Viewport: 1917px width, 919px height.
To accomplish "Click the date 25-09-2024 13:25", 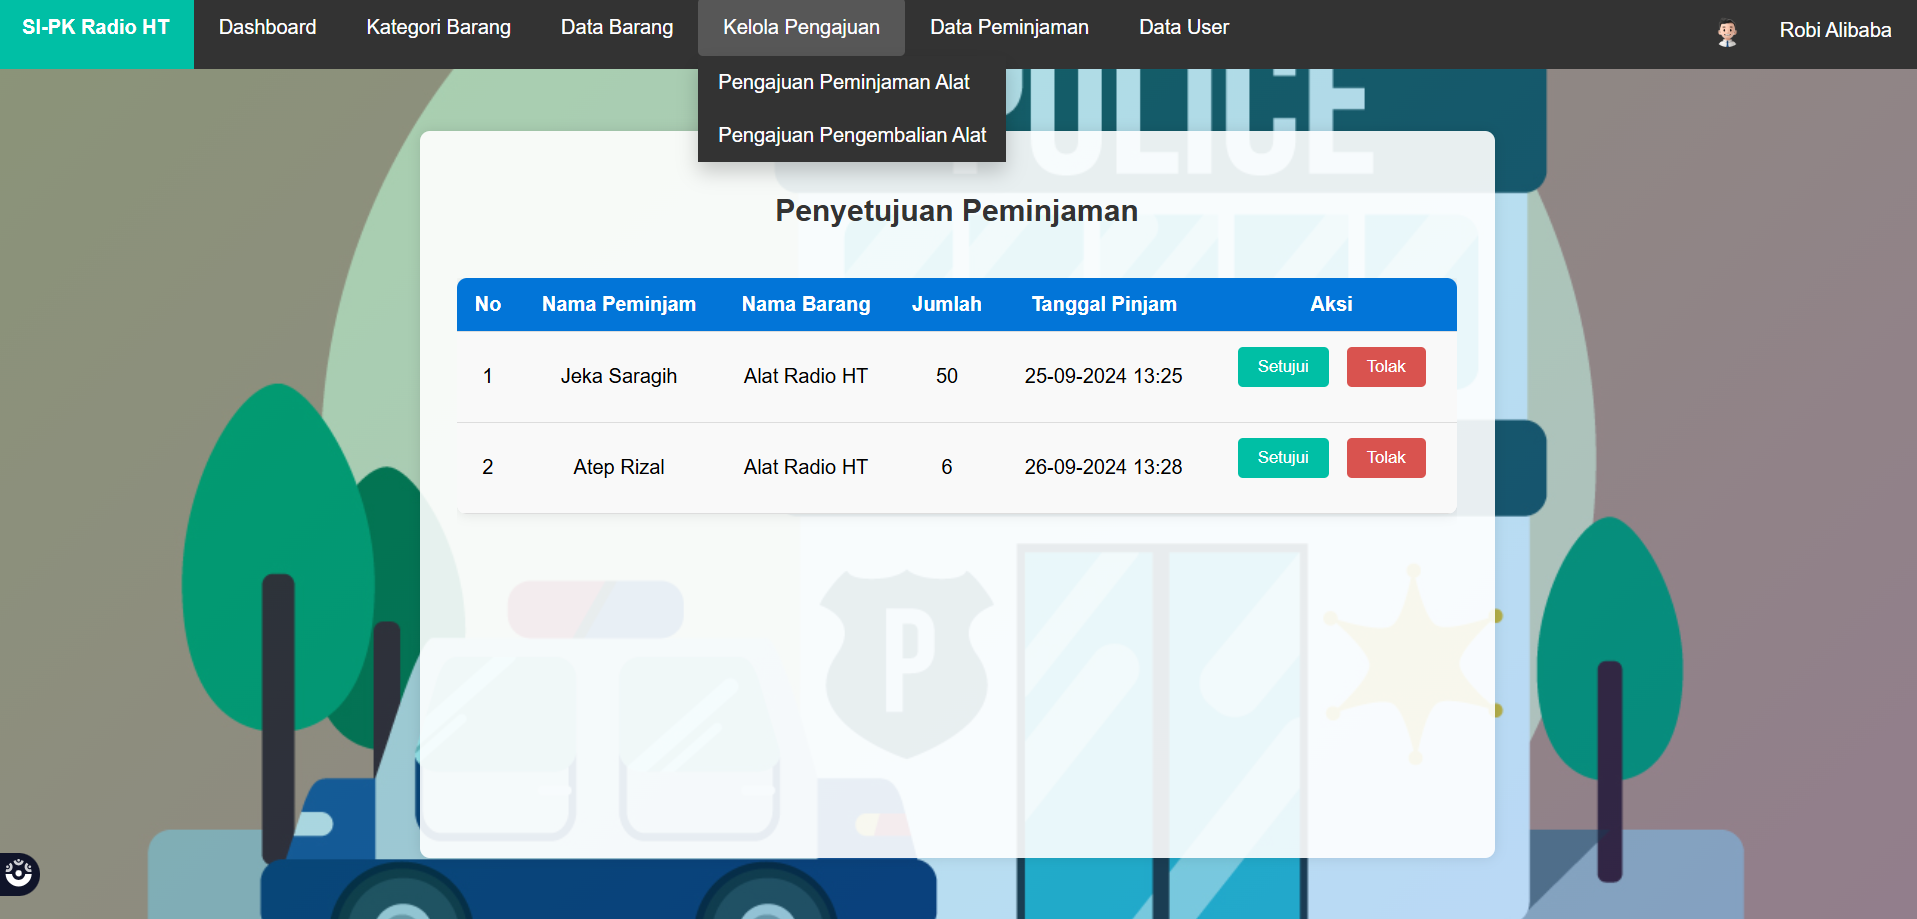I will (x=1103, y=376).
